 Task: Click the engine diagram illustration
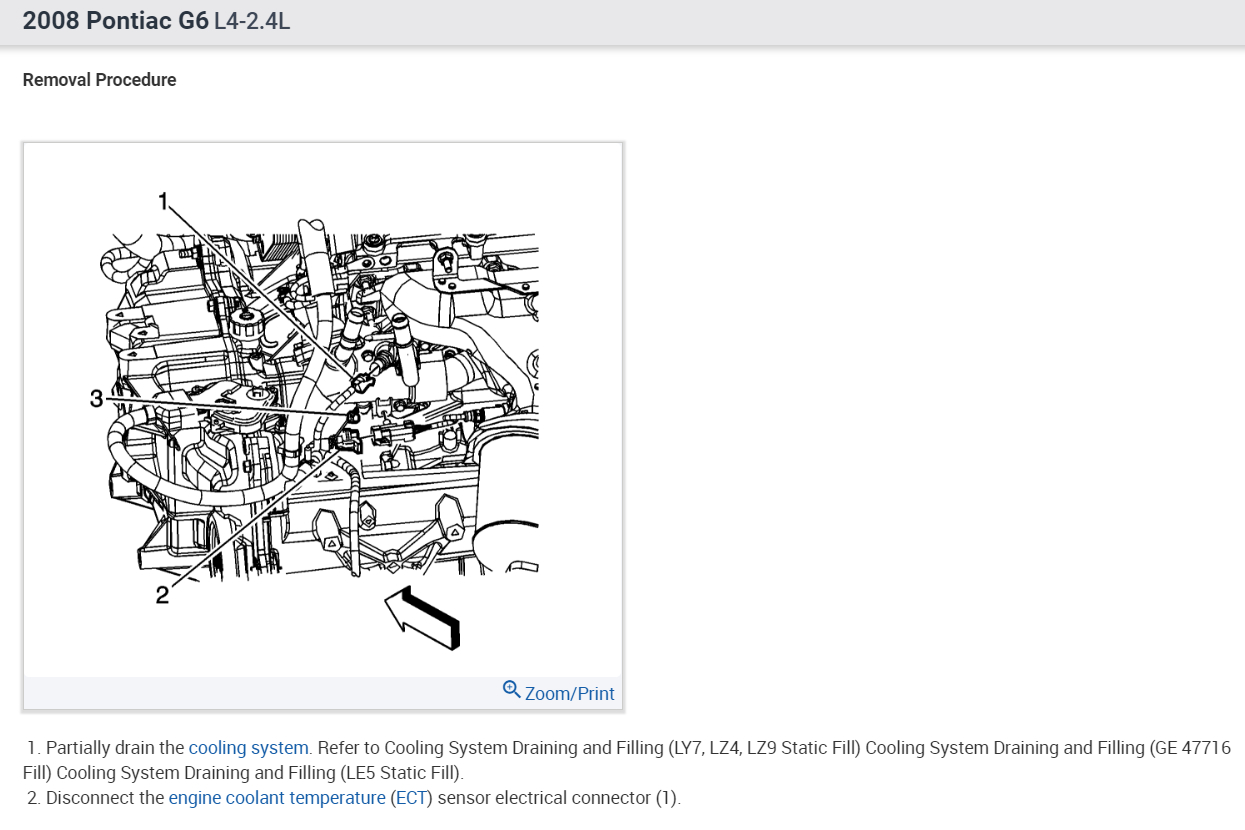pyautogui.click(x=322, y=410)
